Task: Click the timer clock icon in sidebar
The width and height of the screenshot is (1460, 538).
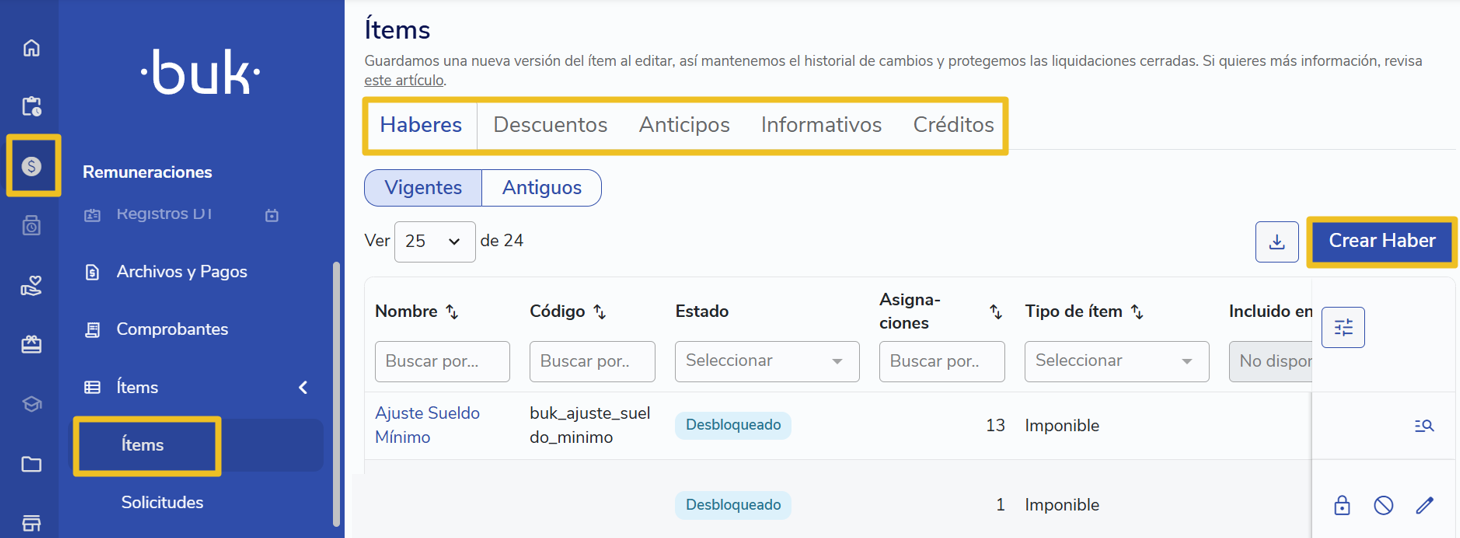Action: (x=31, y=226)
